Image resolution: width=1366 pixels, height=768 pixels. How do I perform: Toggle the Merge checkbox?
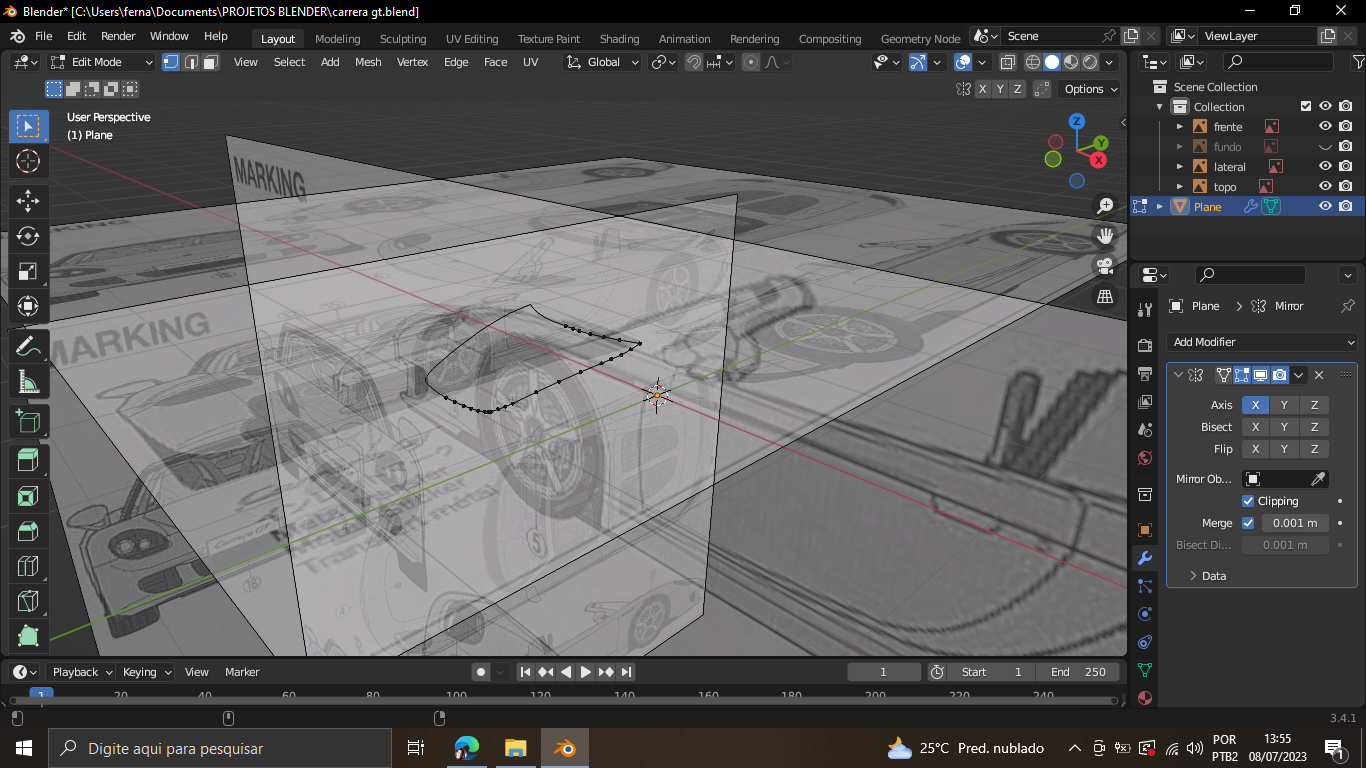[x=1248, y=523]
